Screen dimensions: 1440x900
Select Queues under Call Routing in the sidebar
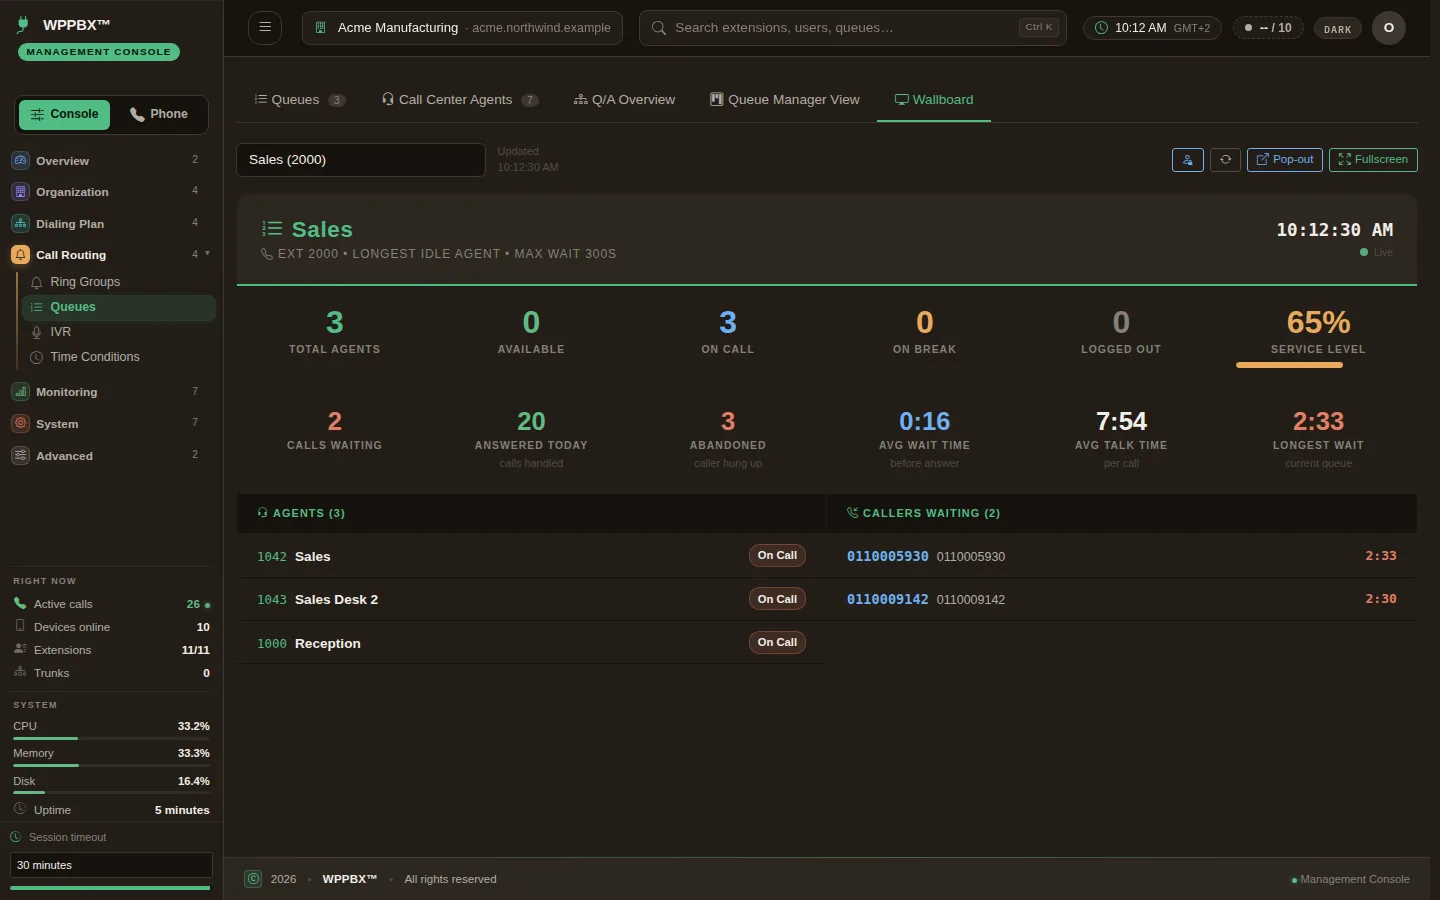click(118, 307)
